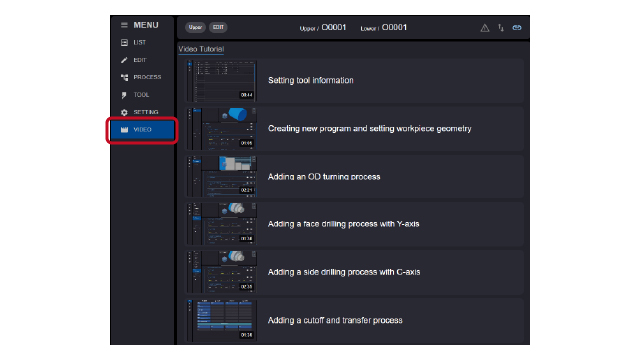The height and width of the screenshot is (360, 640).
Task: Click the Lower O0001 program number
Action: pyautogui.click(x=394, y=27)
